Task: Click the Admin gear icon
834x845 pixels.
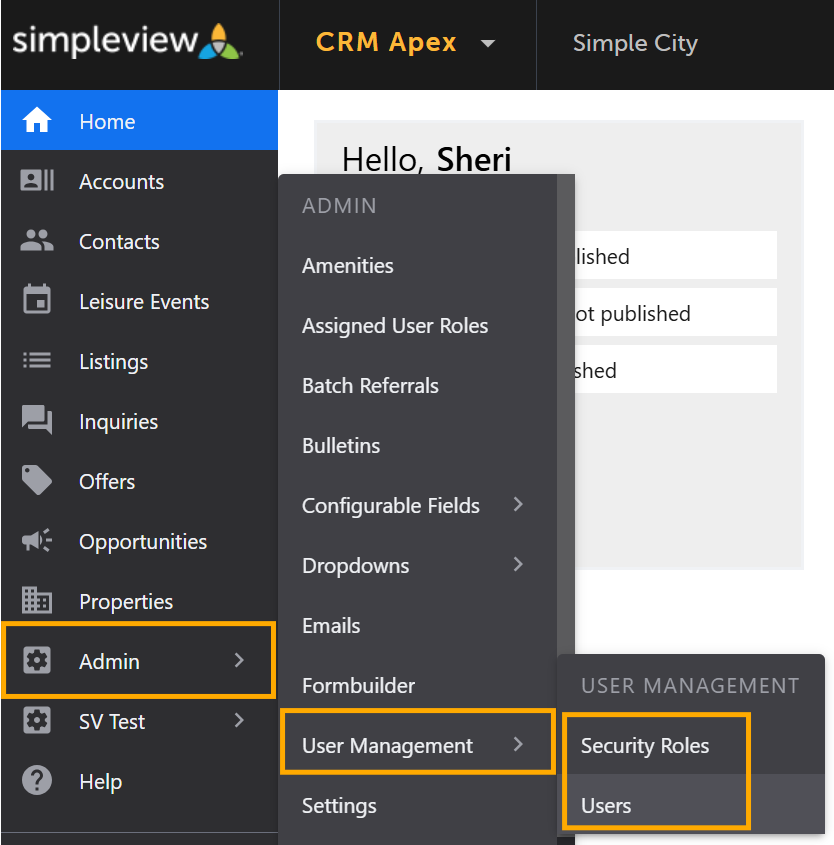Action: (x=37, y=660)
